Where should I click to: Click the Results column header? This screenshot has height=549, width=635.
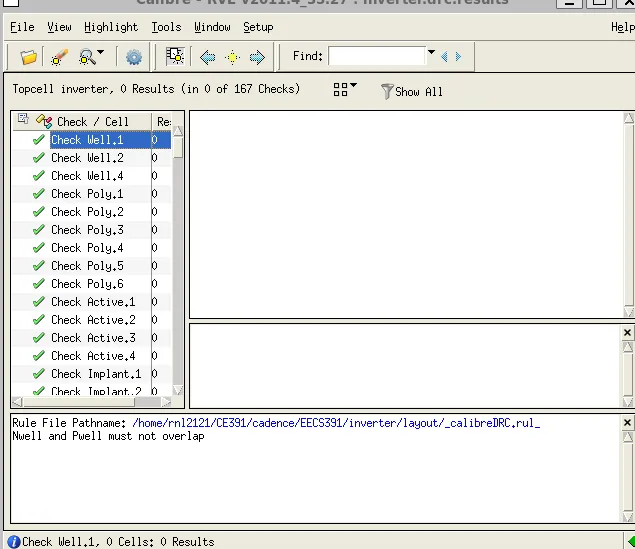164,121
